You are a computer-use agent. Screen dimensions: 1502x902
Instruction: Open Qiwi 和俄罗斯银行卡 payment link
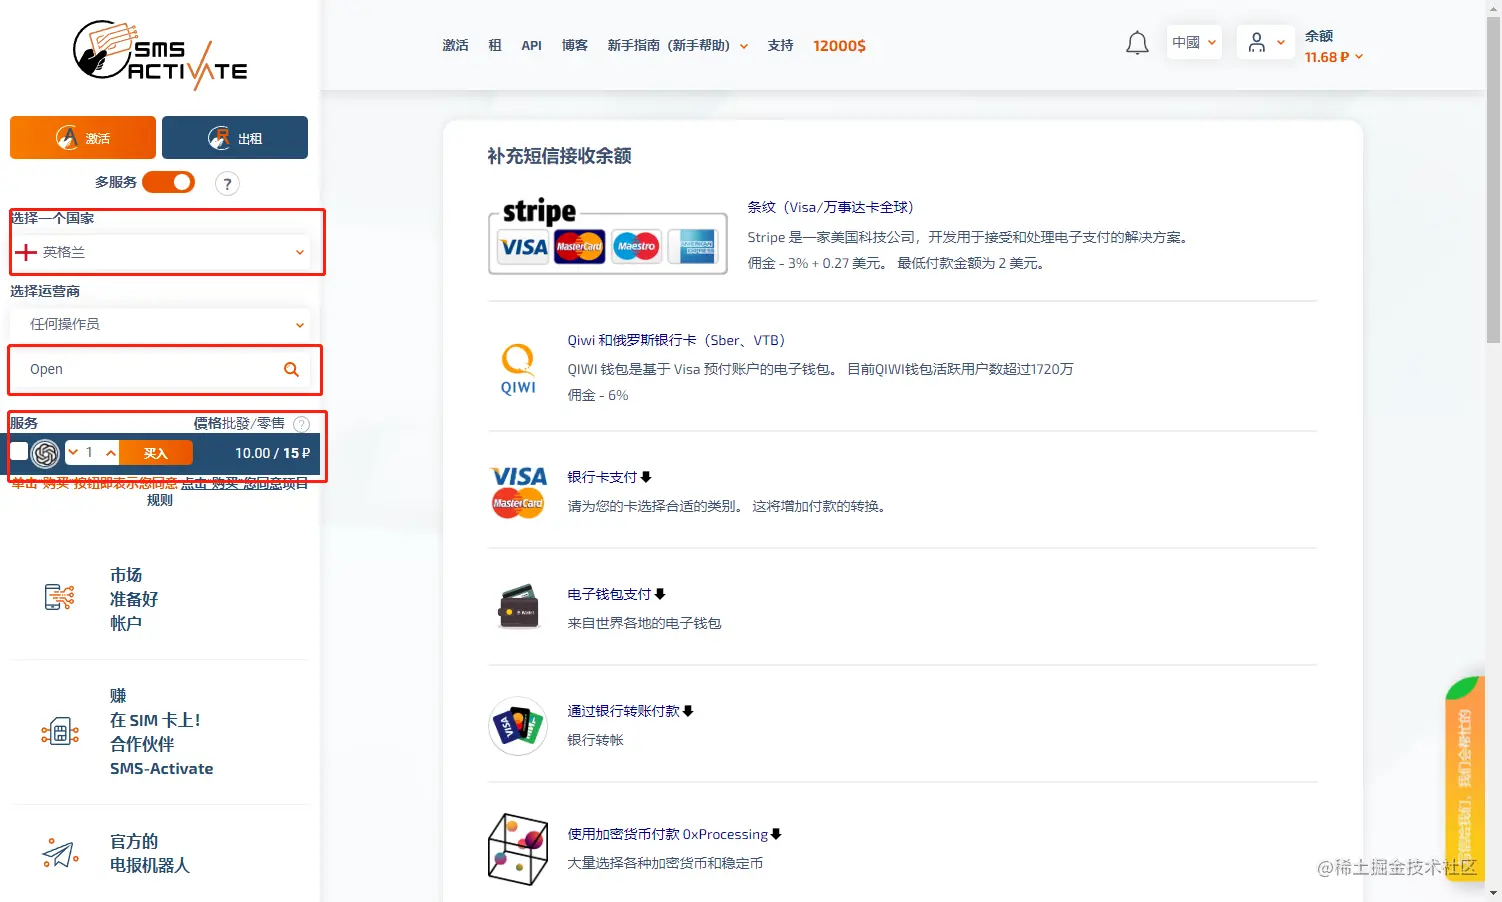pos(676,340)
